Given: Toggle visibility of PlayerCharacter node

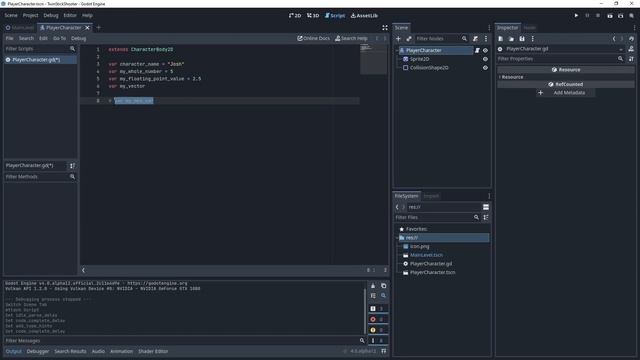Looking at the screenshot, I should (485, 50).
